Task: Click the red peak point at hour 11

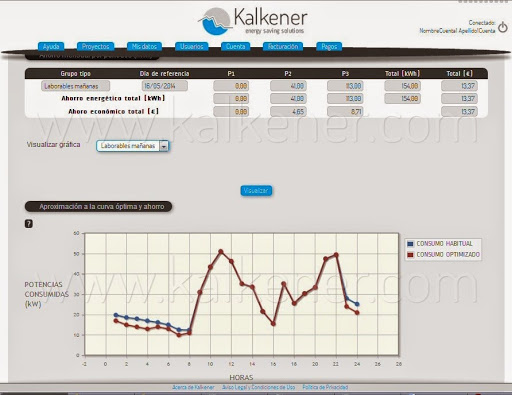Action: (220, 252)
